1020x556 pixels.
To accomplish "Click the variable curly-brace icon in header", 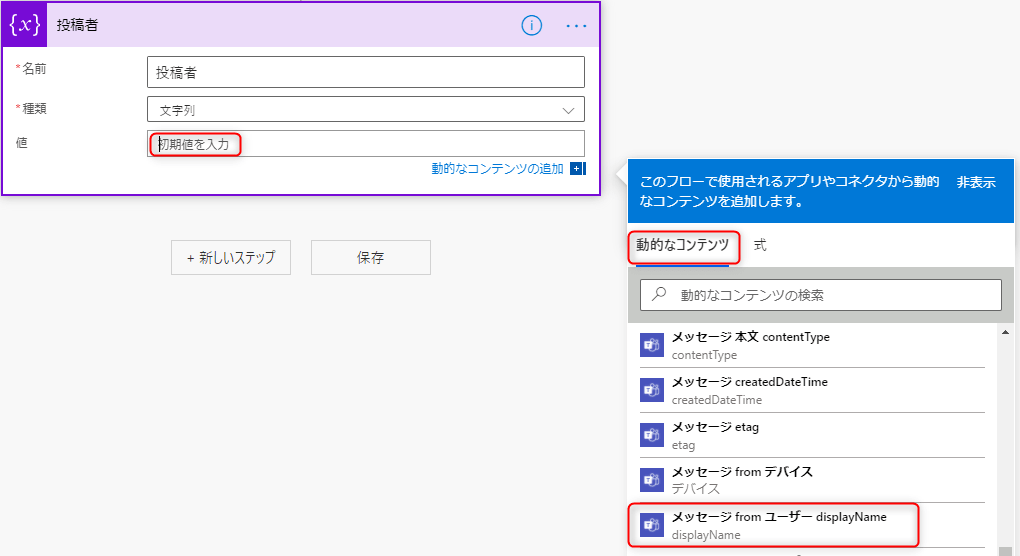I will (25, 25).
